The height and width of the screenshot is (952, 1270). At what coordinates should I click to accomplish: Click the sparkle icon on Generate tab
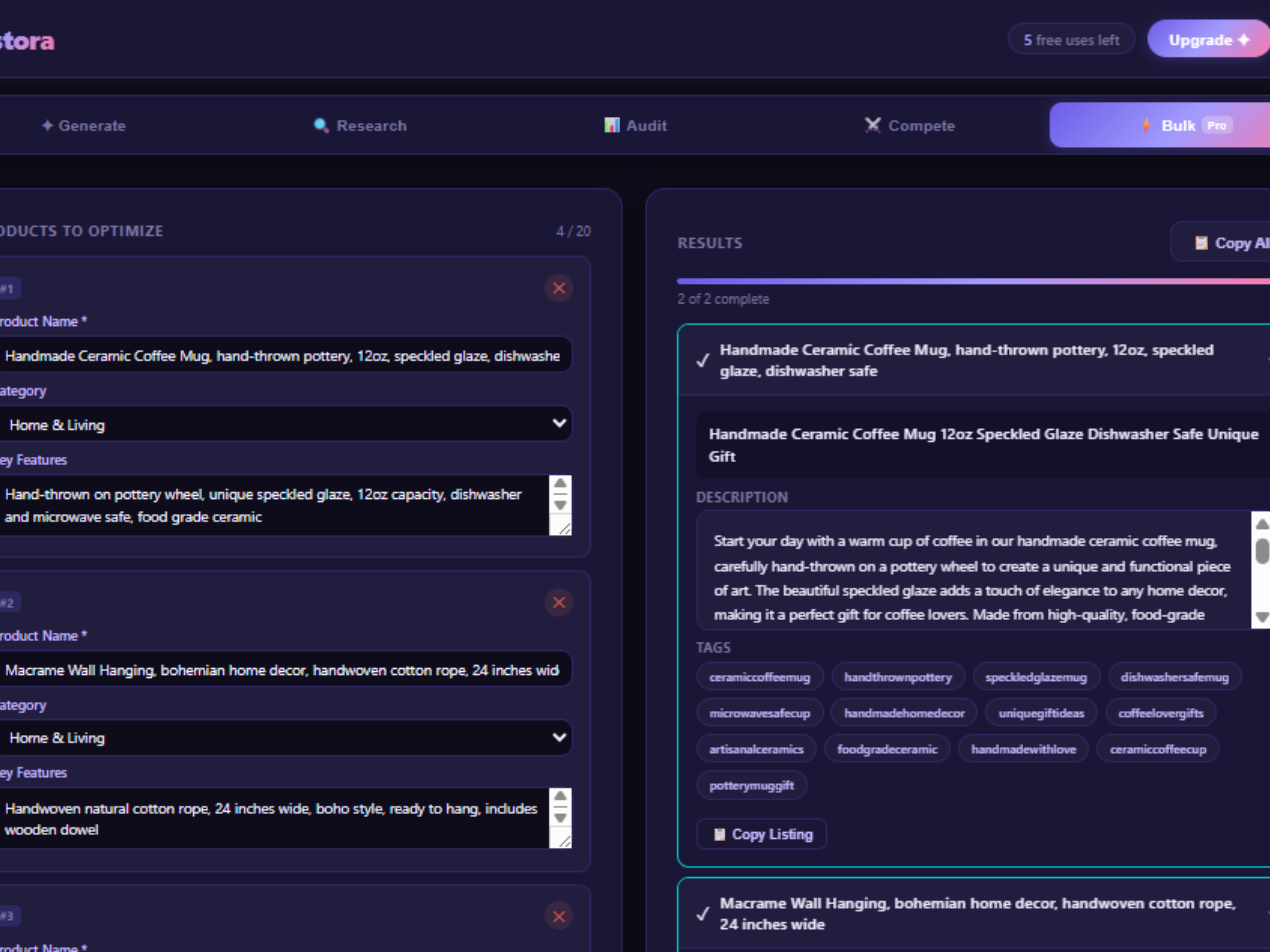click(x=47, y=125)
